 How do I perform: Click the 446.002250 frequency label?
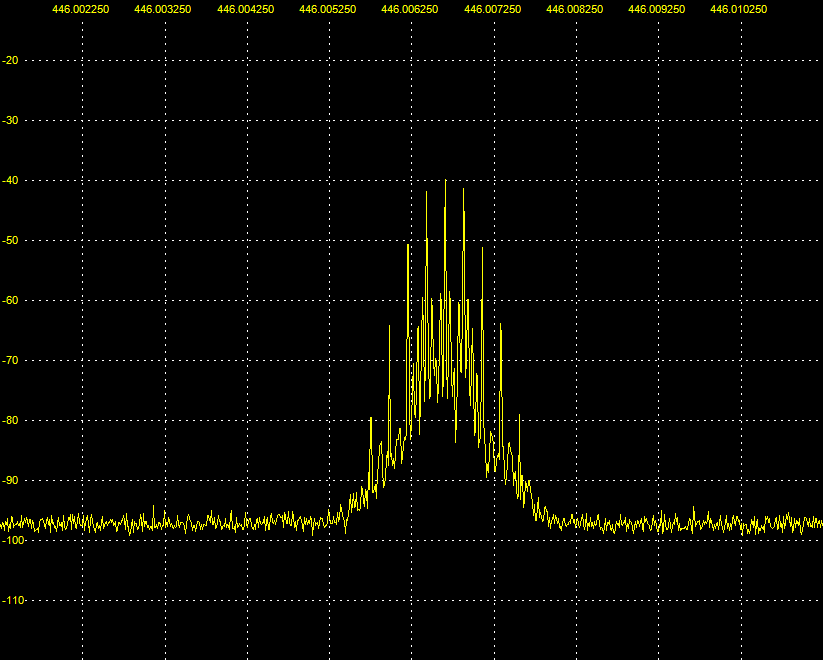81,9
